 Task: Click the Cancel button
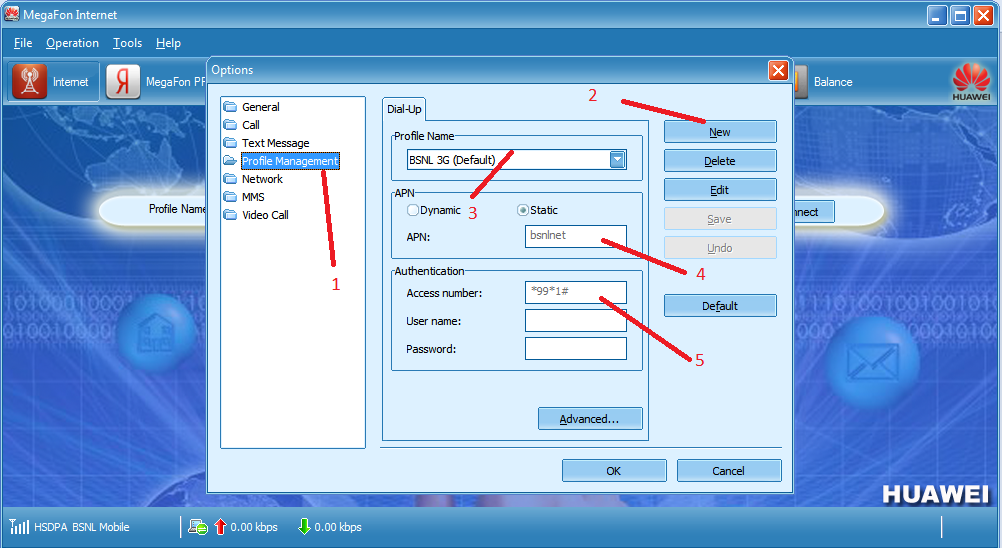point(729,471)
